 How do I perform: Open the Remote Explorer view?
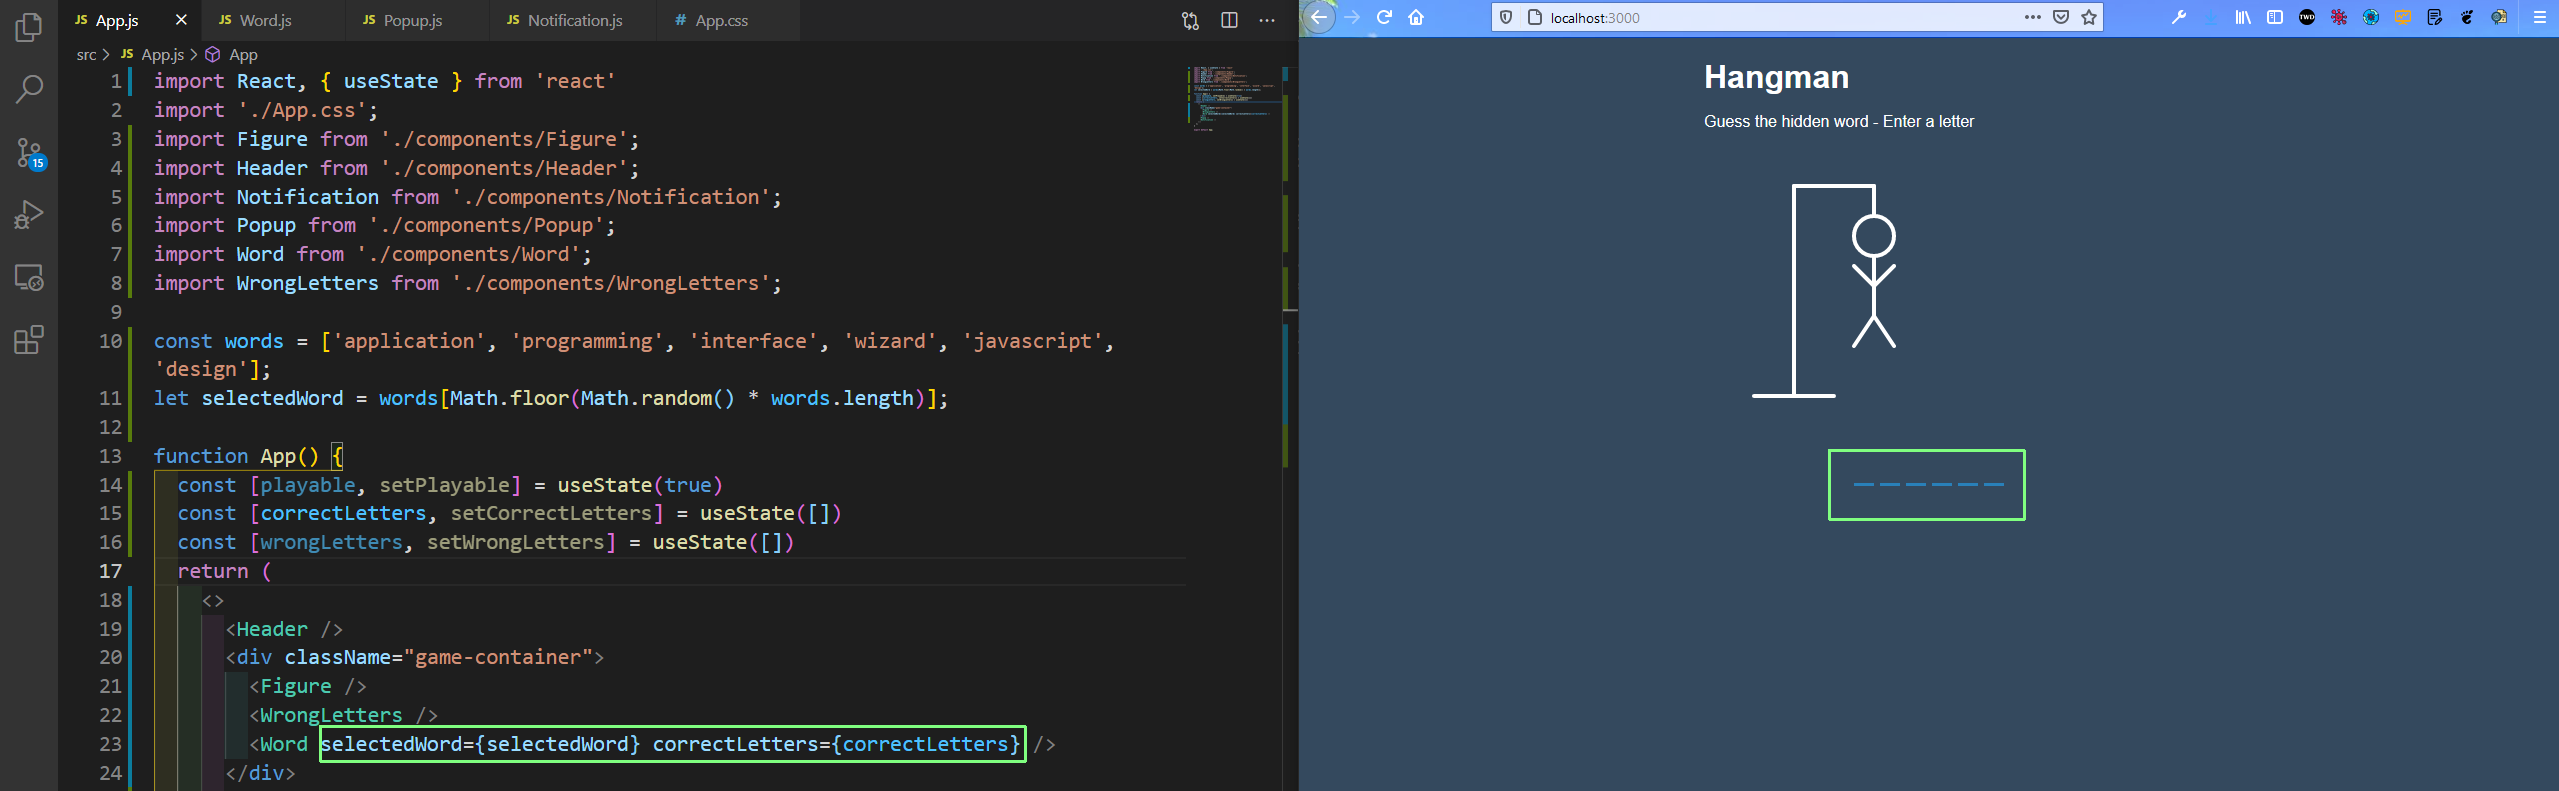point(29,277)
